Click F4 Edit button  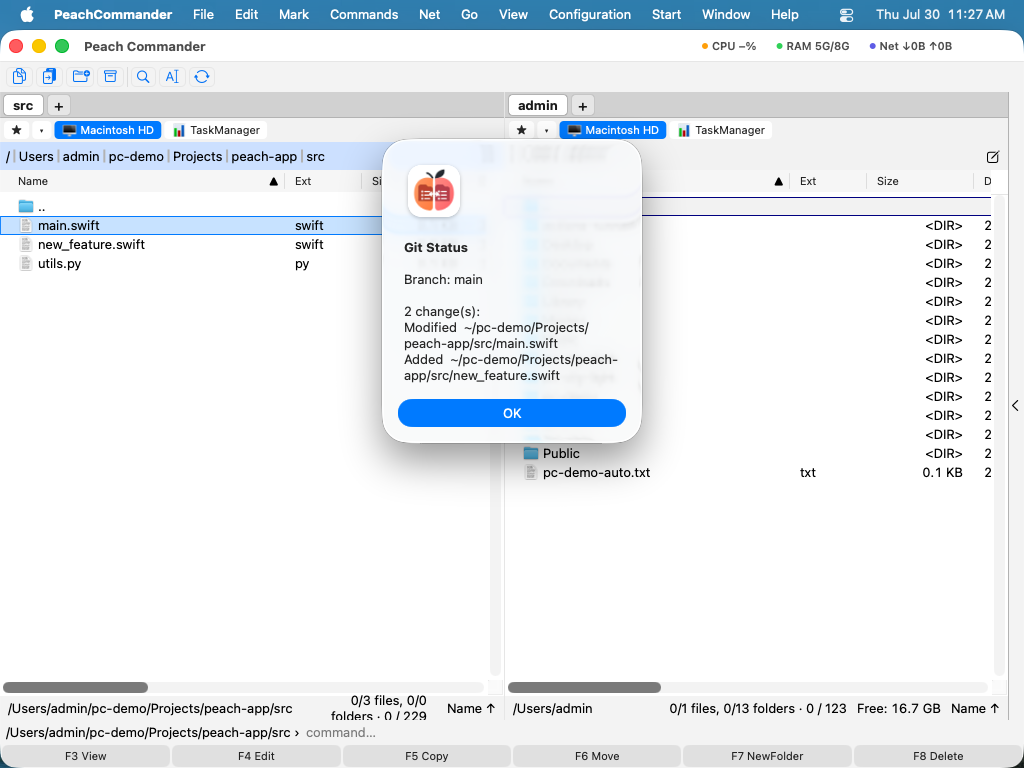(x=256, y=756)
